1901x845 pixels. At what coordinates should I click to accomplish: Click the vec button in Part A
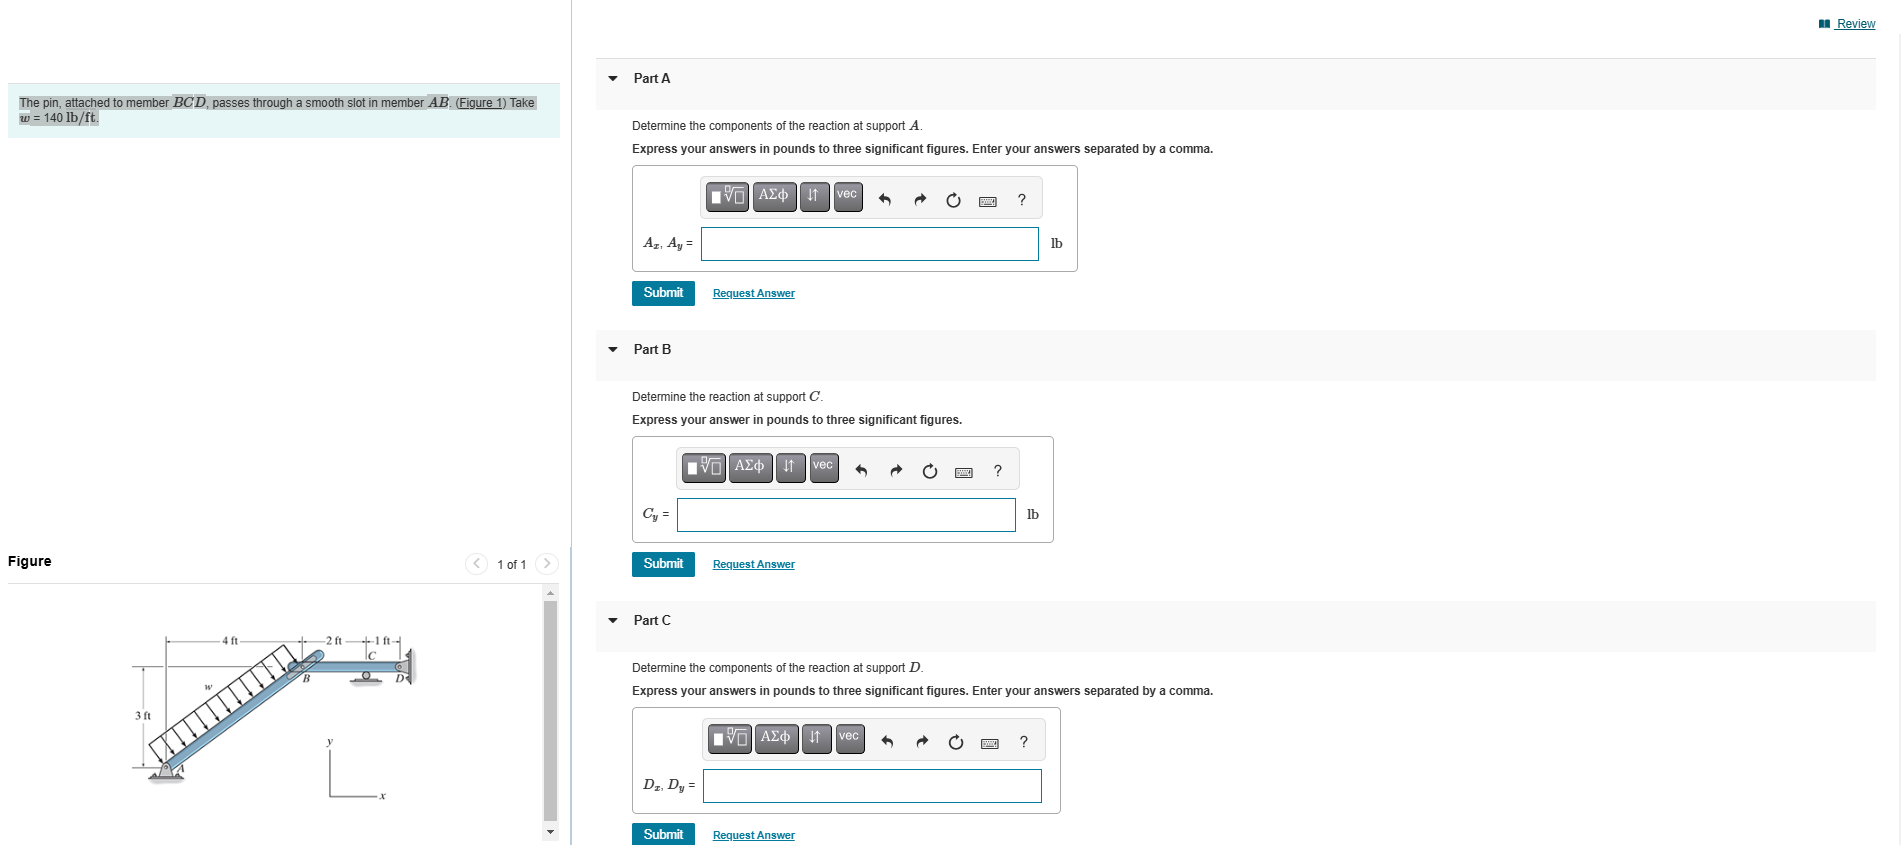coord(847,196)
